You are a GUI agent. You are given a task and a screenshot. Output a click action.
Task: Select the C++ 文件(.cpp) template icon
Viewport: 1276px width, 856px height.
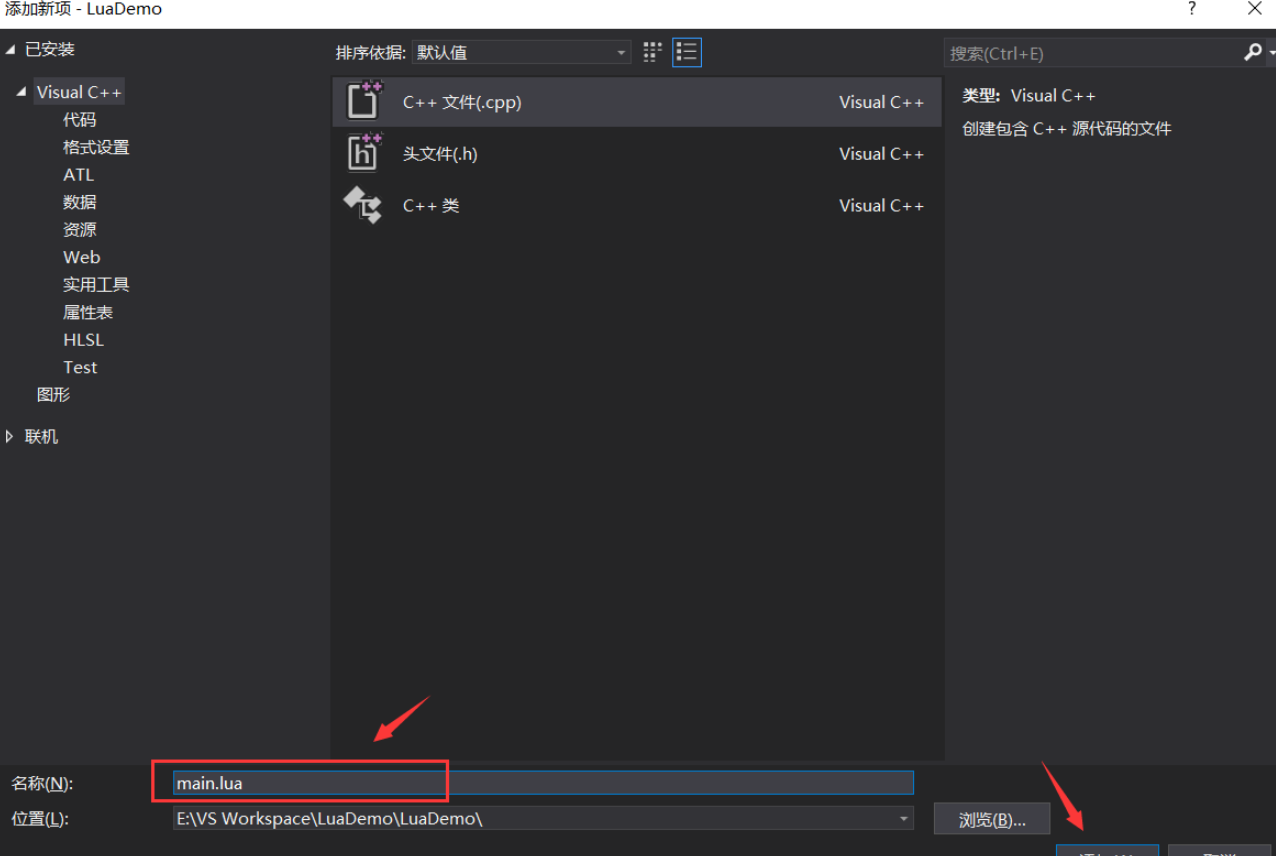tap(362, 100)
